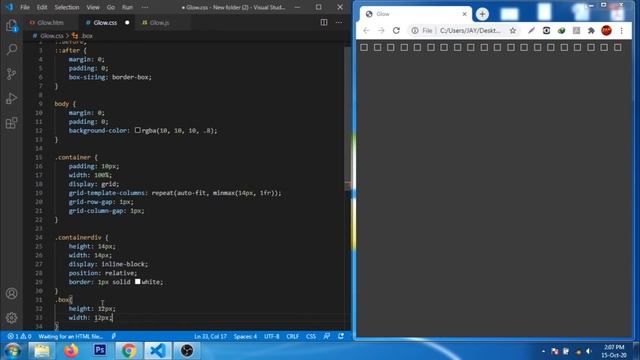Open the Manage gear icon

pos(11,318)
